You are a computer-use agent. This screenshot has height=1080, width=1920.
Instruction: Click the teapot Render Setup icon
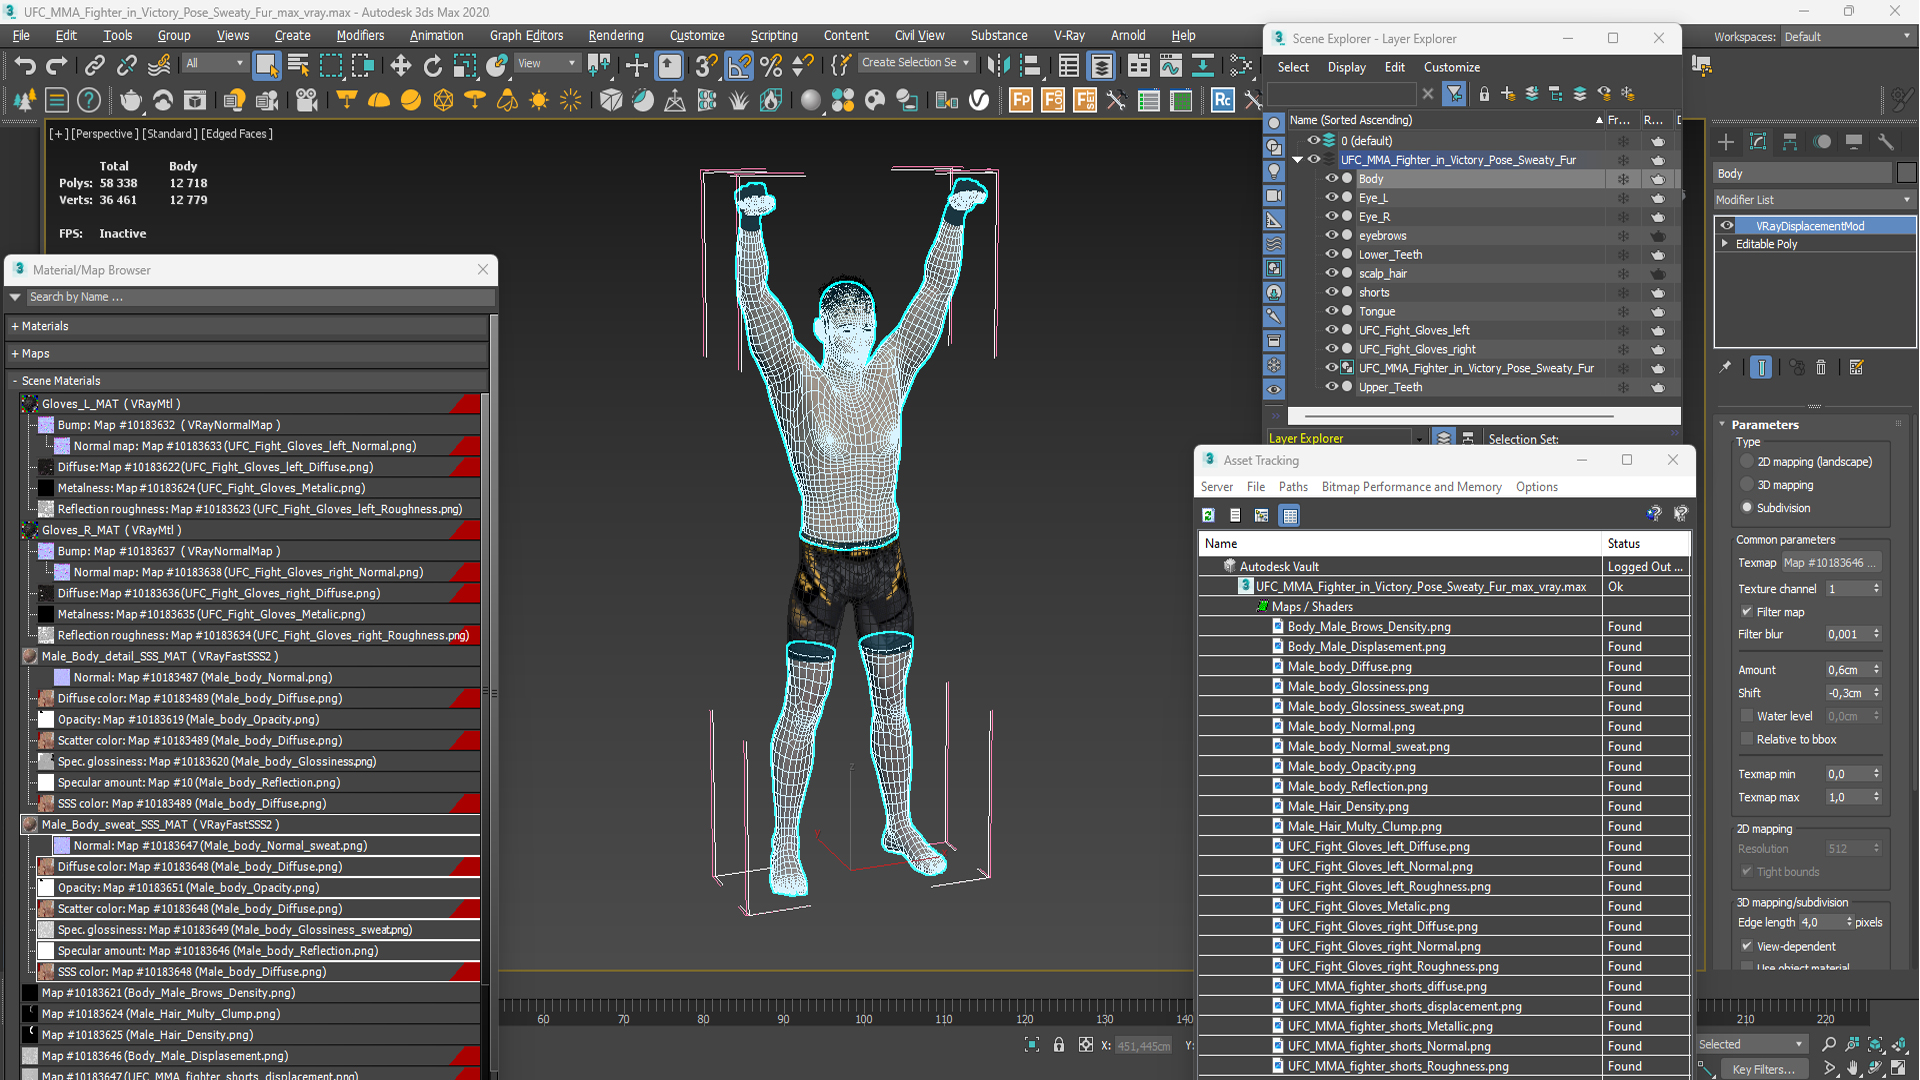pos(131,100)
